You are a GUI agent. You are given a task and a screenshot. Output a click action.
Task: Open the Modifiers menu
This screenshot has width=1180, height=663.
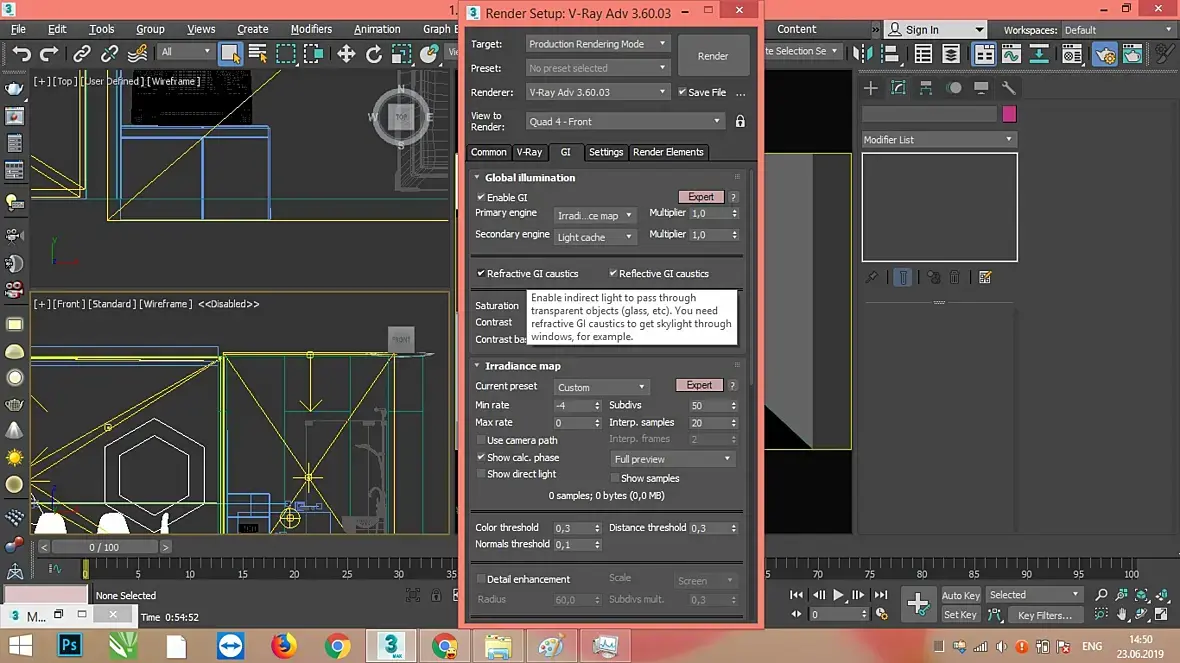click(311, 29)
